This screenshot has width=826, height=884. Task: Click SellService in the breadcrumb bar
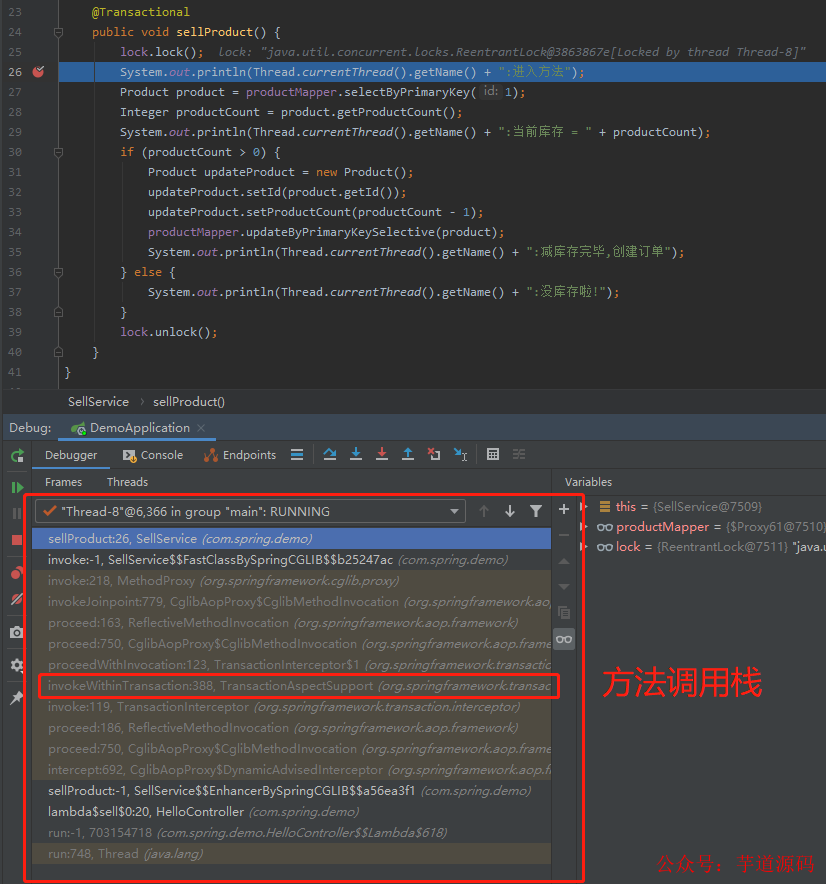point(98,401)
